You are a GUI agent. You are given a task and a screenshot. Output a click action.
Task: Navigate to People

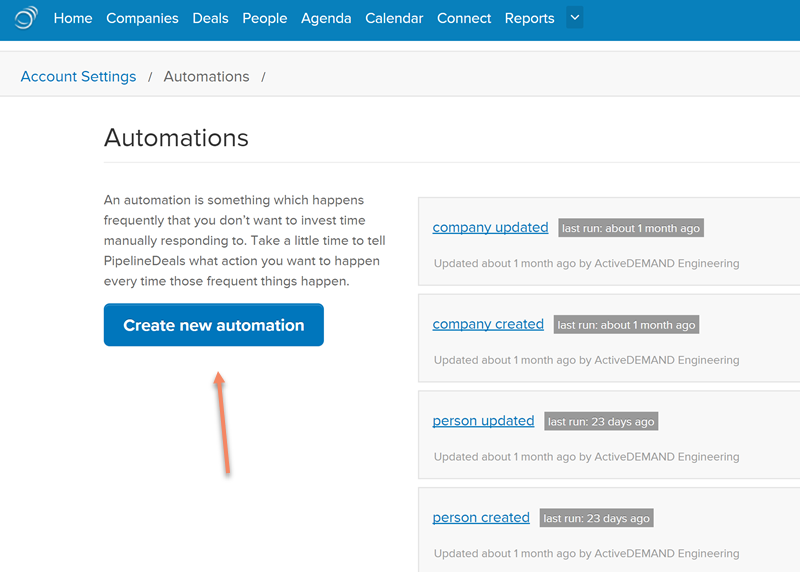(265, 18)
